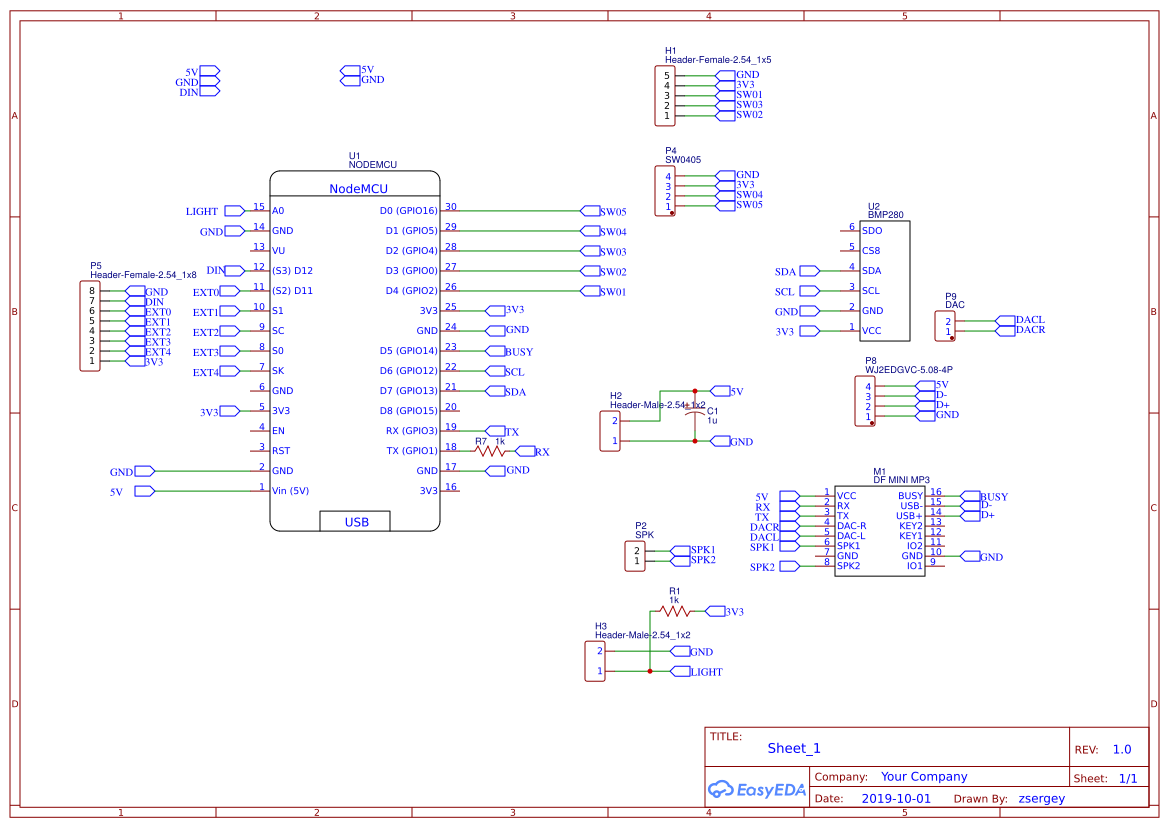Select the LIGHT net flag at NodeMCU A0
1169x828 pixels.
click(214, 211)
